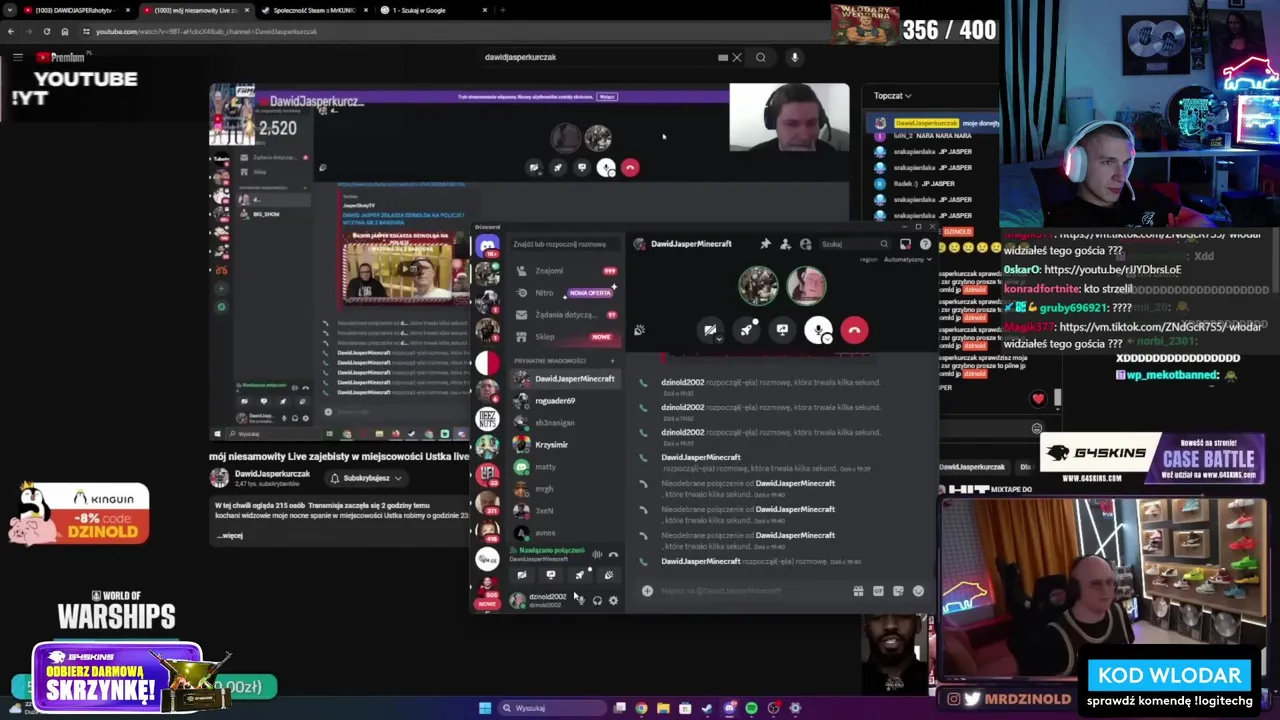The image size is (1280, 720).
Task: Open DawidJasperKurczak channel name under video
Action: pos(272,474)
